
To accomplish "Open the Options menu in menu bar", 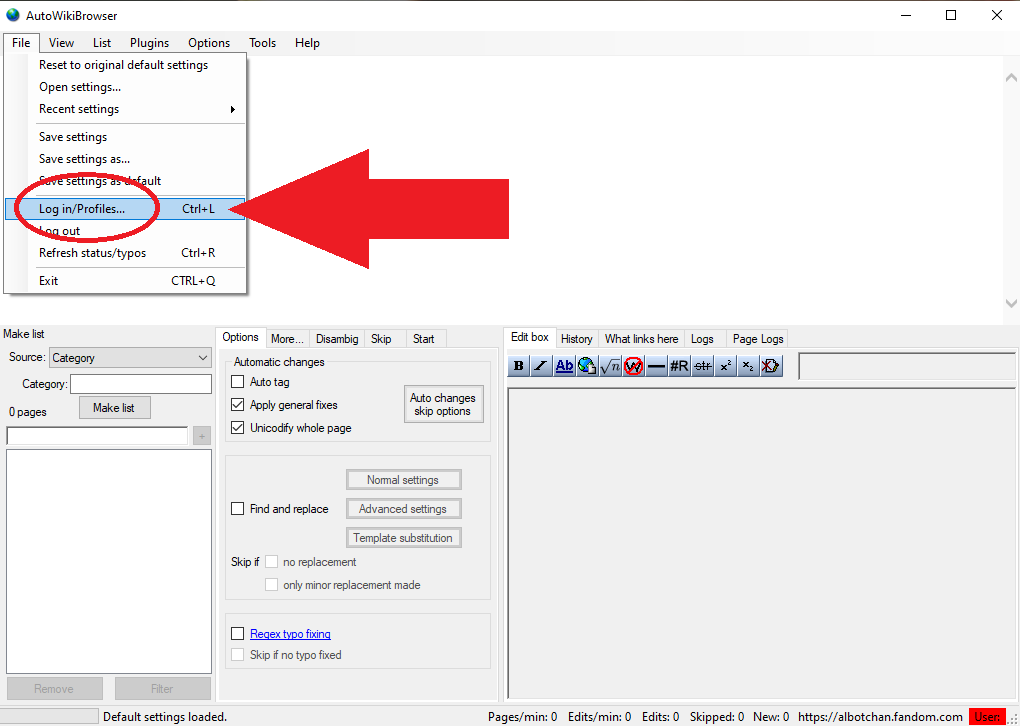I will pyautogui.click(x=209, y=43).
